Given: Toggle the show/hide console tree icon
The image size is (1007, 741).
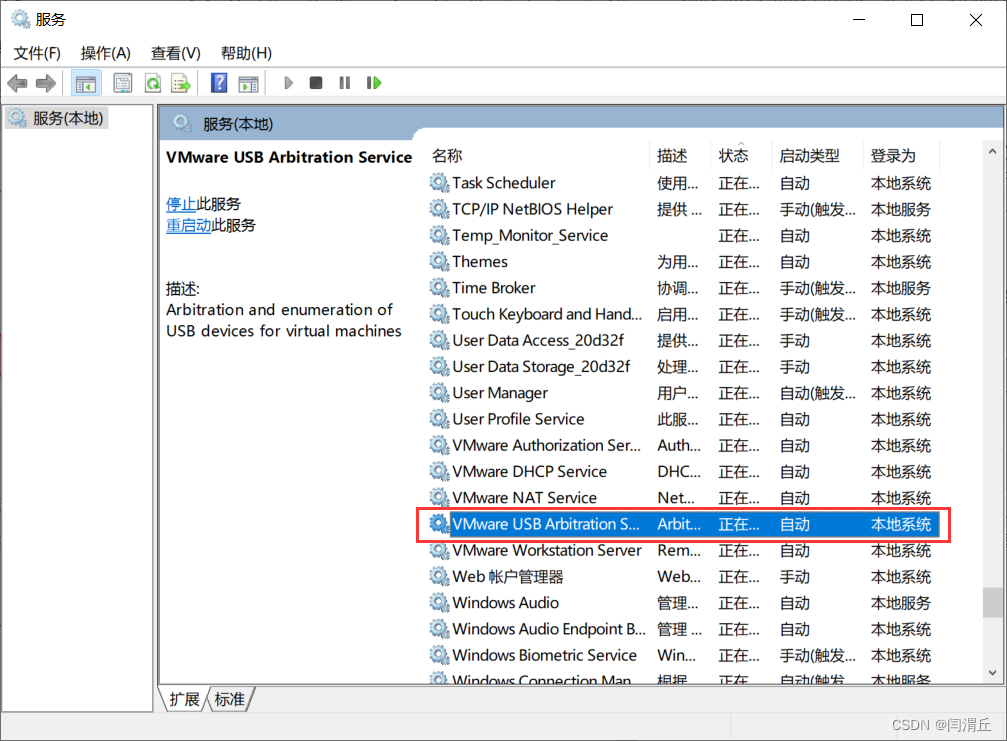Looking at the screenshot, I should tap(85, 83).
